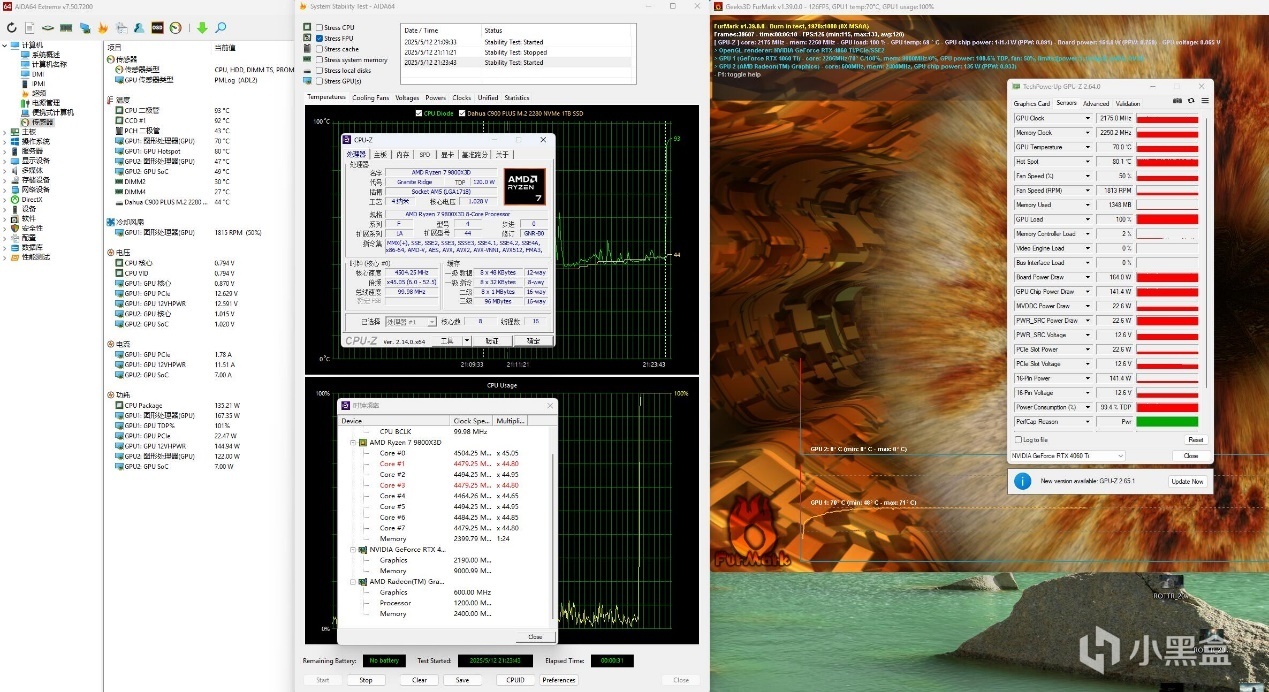The height and width of the screenshot is (692, 1269).
Task: Switch to the Cooling Fans tab
Action: pos(370,98)
